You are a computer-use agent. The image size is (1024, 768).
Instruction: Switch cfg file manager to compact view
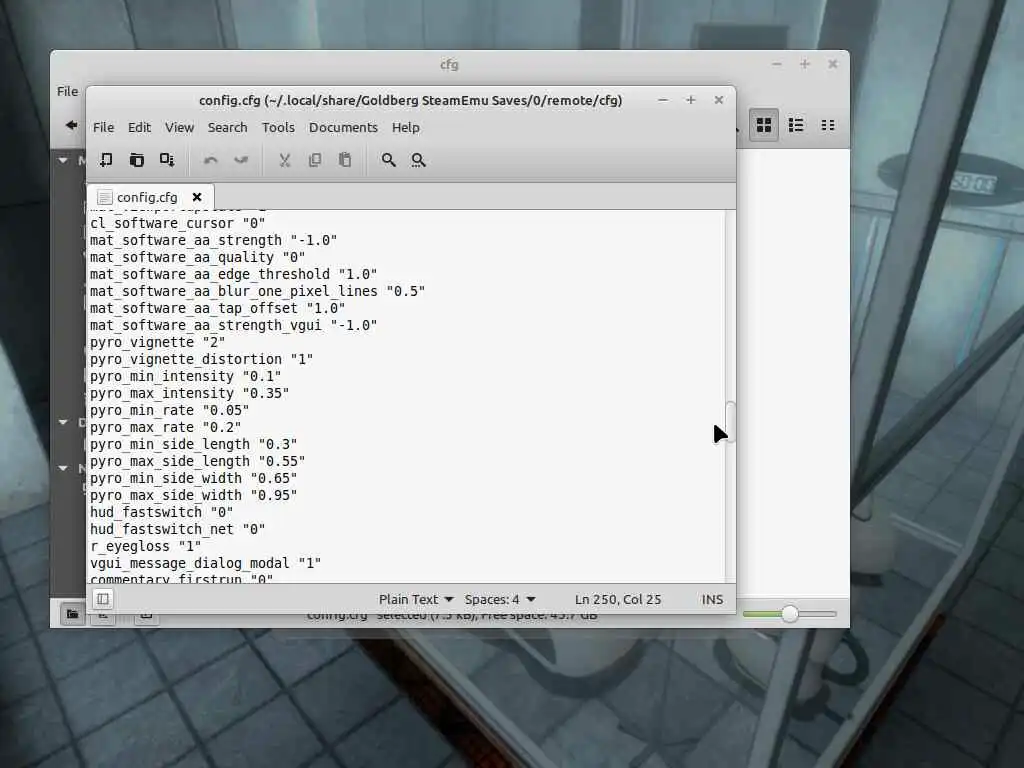coord(827,125)
